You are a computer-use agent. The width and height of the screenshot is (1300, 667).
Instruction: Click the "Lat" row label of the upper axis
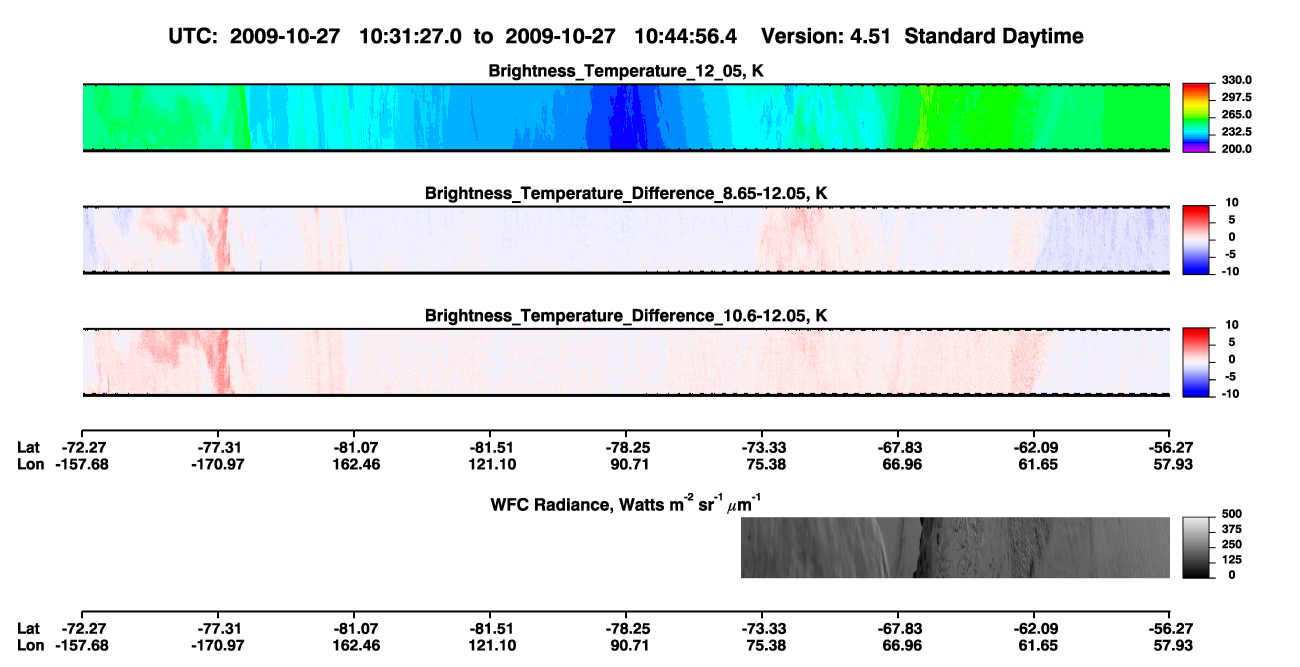tap(29, 448)
